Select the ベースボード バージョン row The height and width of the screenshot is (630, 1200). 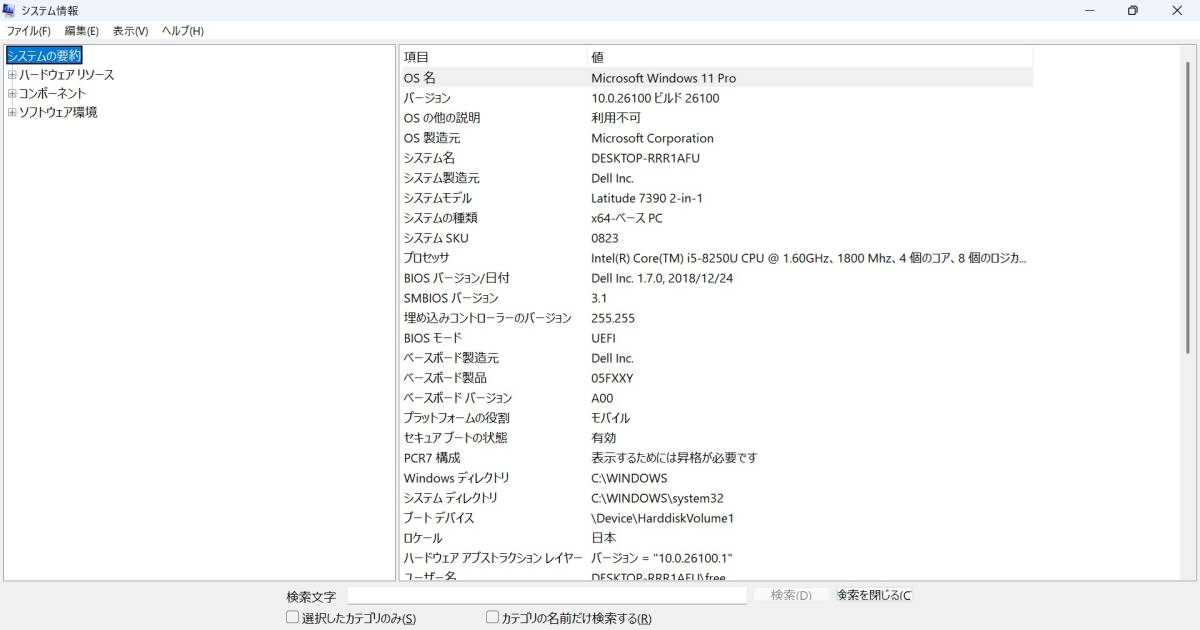716,398
